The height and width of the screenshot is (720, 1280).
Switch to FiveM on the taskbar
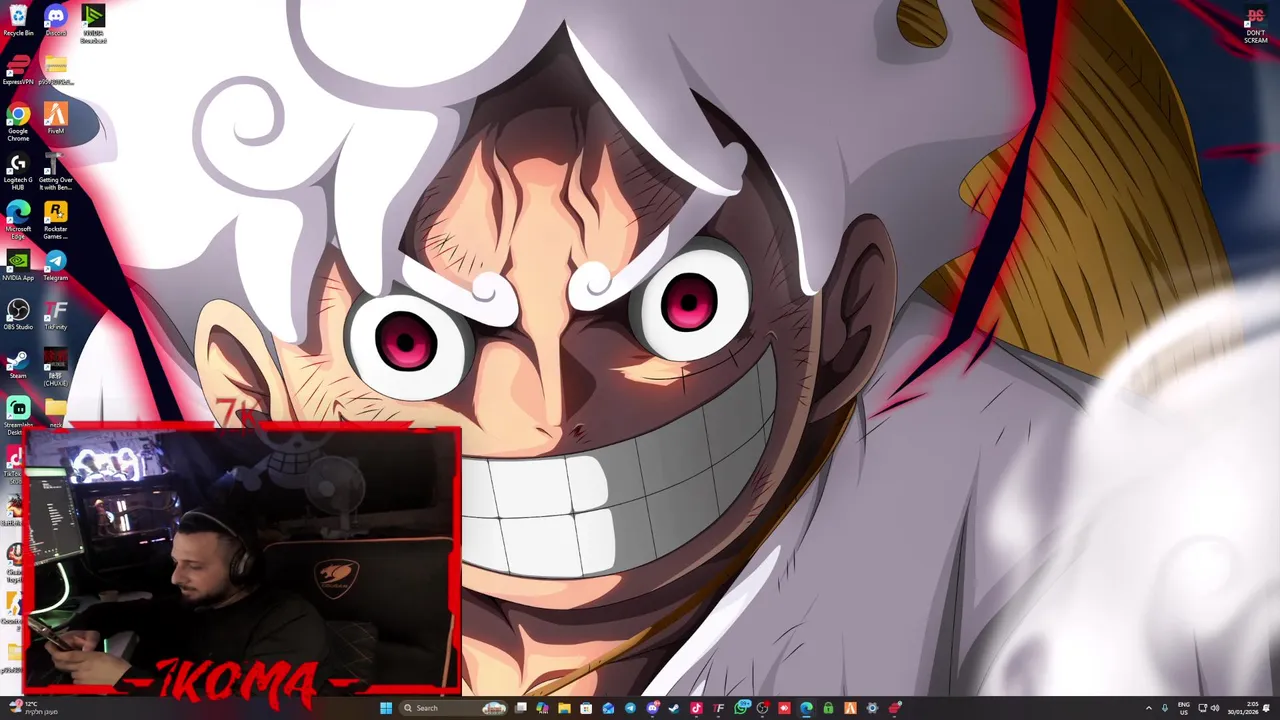[850, 708]
